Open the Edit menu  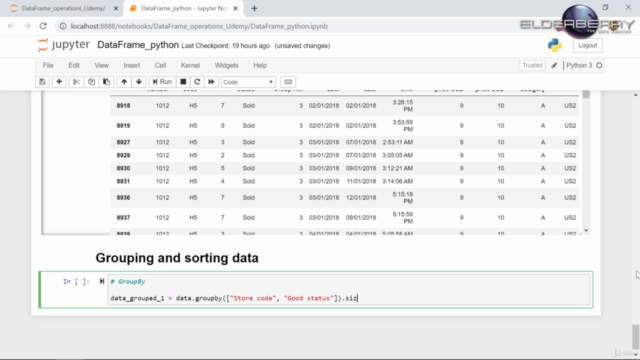74,65
